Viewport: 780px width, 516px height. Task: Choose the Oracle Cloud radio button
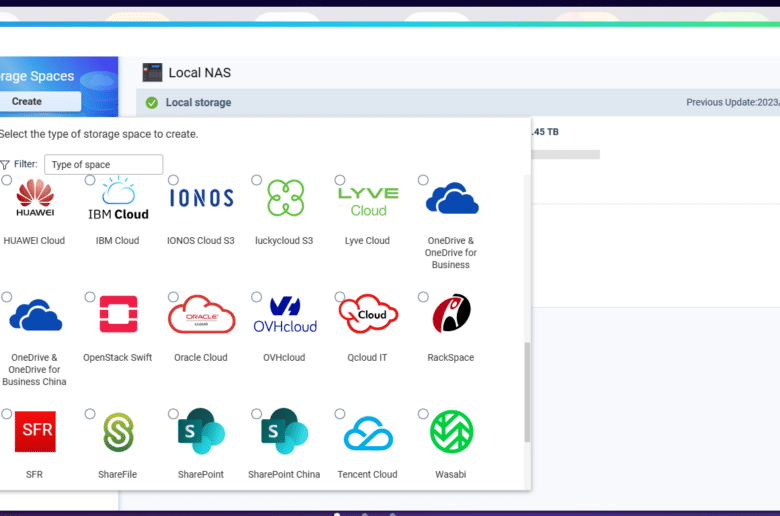(173, 297)
